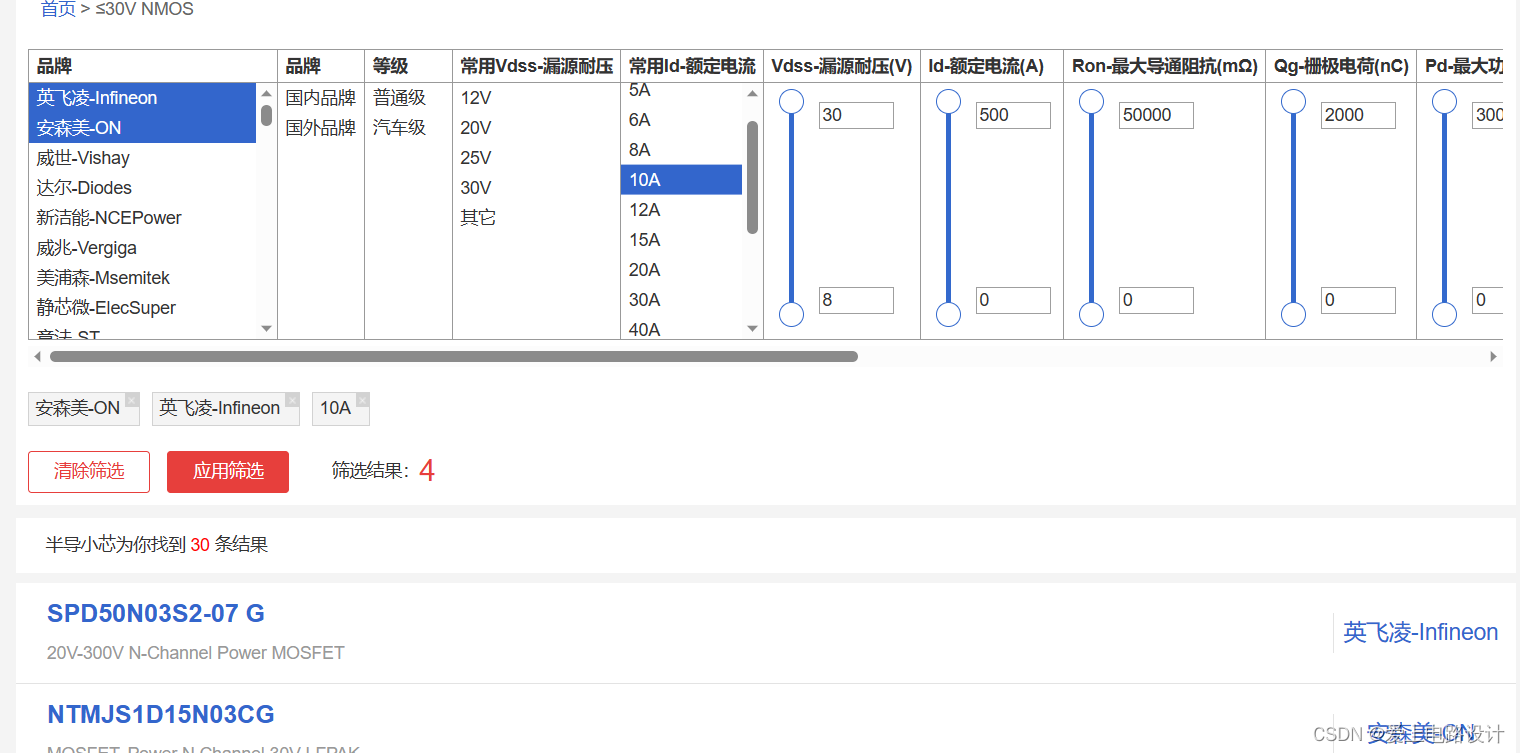Click the Ron slider upper handle
Viewport: 1520px width, 753px height.
pyautogui.click(x=1092, y=101)
